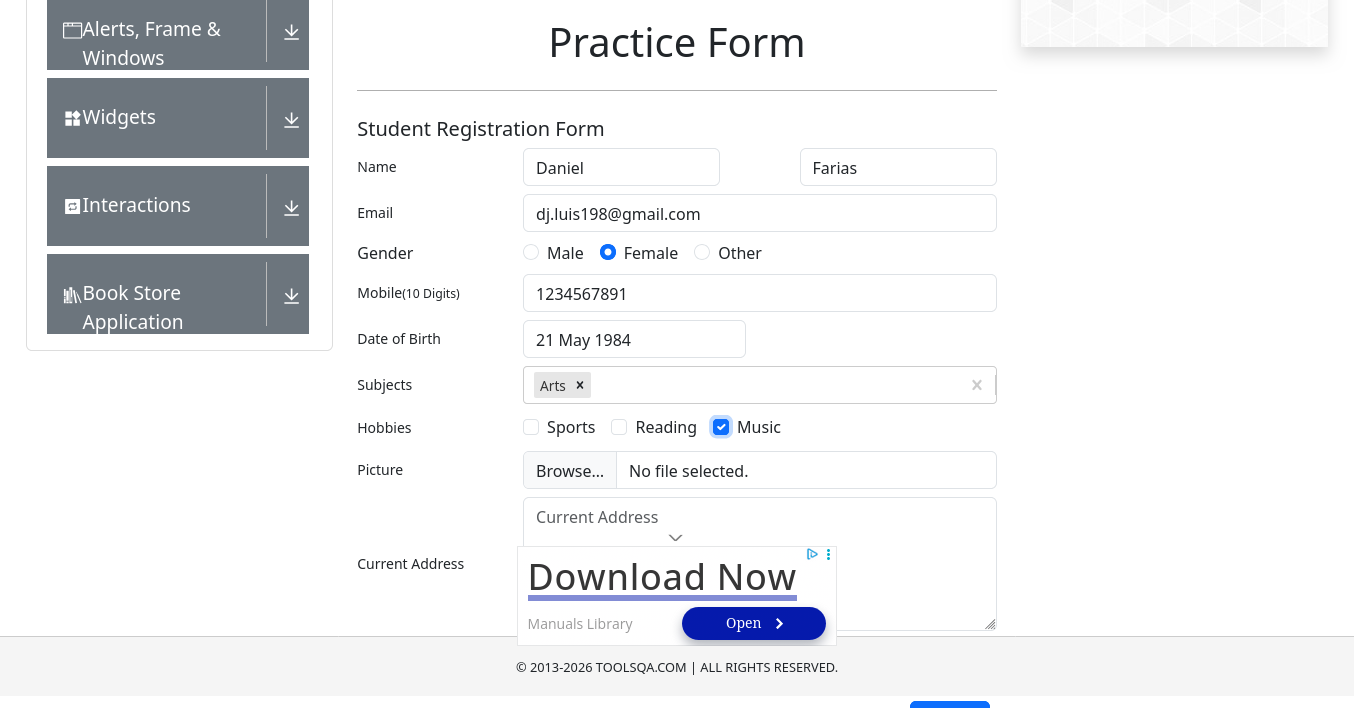
Task: Open the ad options three-dot icon
Action: [x=829, y=554]
